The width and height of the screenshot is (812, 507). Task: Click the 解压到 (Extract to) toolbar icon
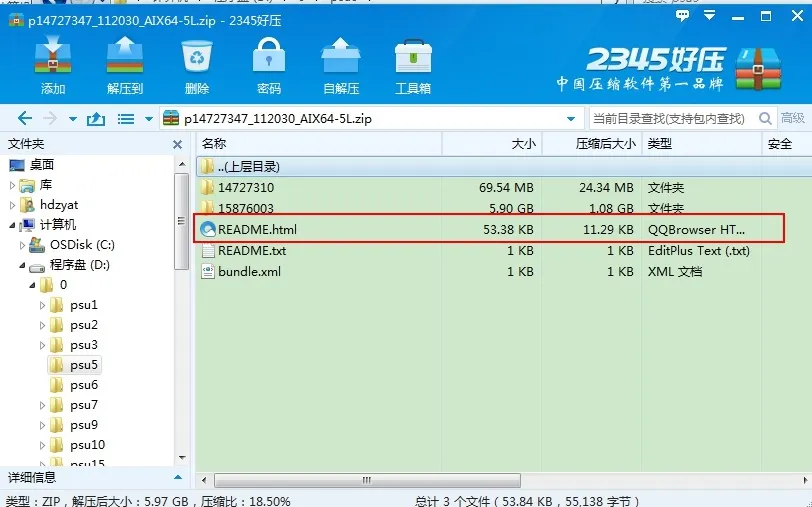(124, 55)
